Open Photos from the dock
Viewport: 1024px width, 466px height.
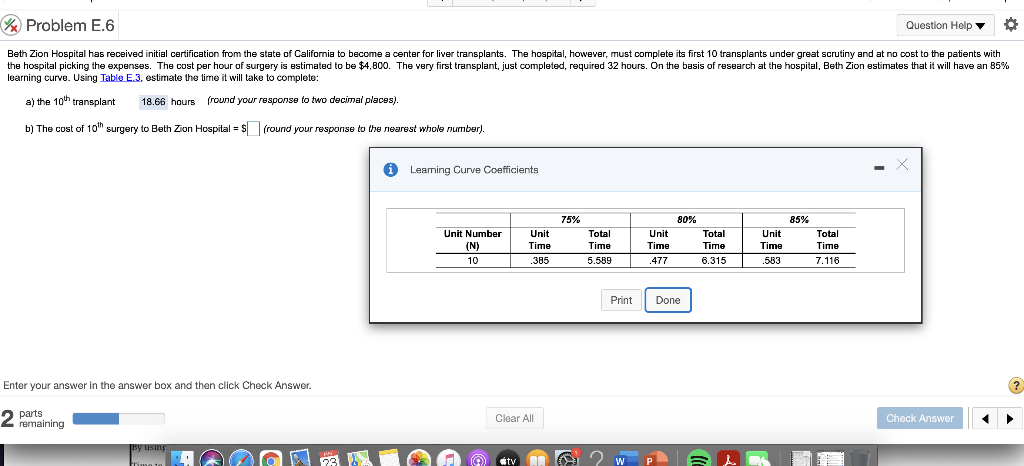[419, 458]
